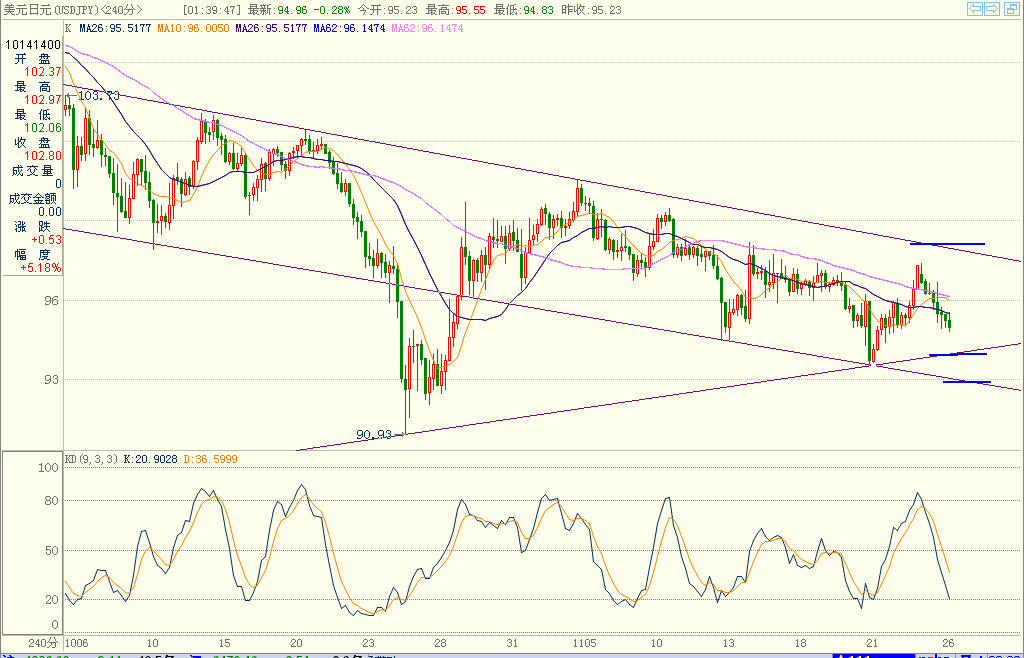Click the 10141400 date code in side panel
The width and height of the screenshot is (1024, 658).
33,45
